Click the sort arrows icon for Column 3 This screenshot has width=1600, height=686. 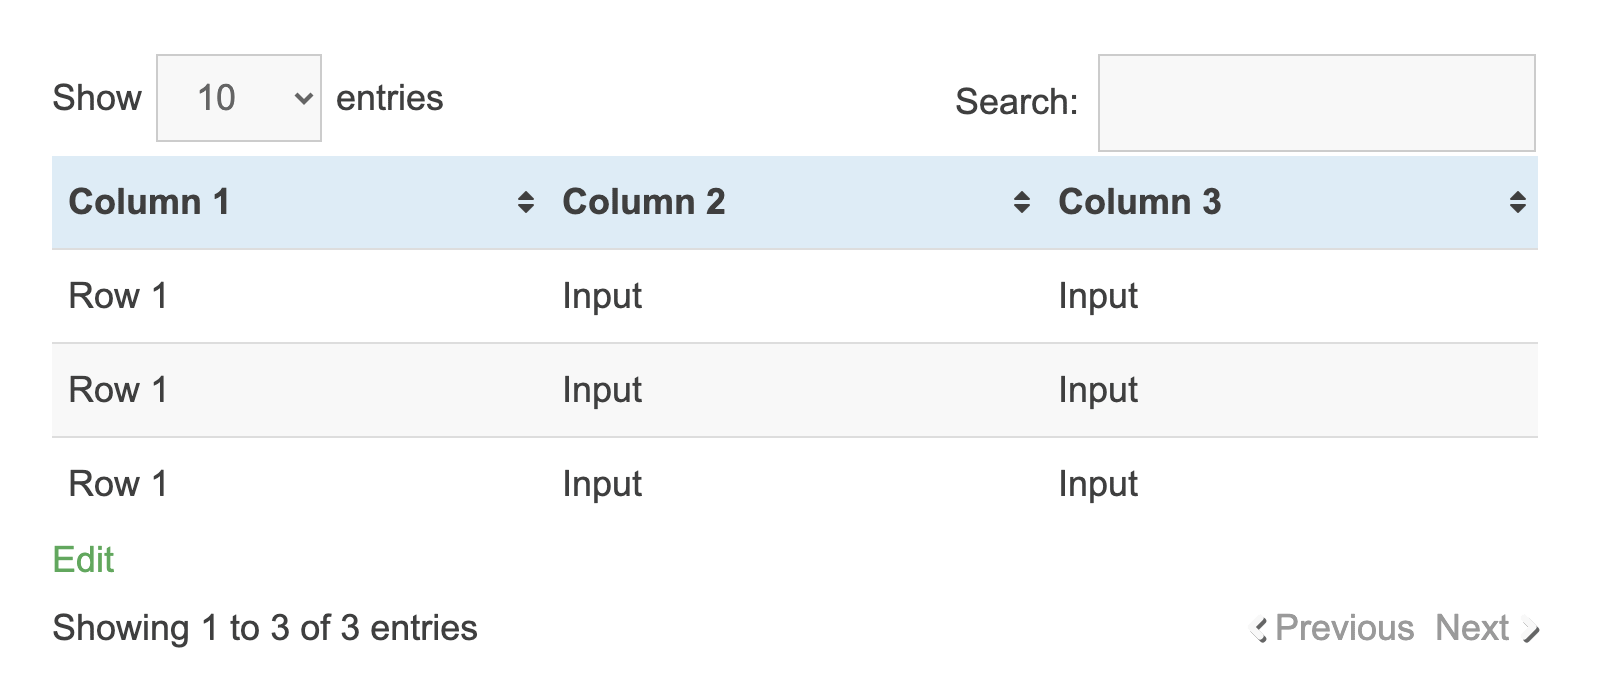[1517, 203]
